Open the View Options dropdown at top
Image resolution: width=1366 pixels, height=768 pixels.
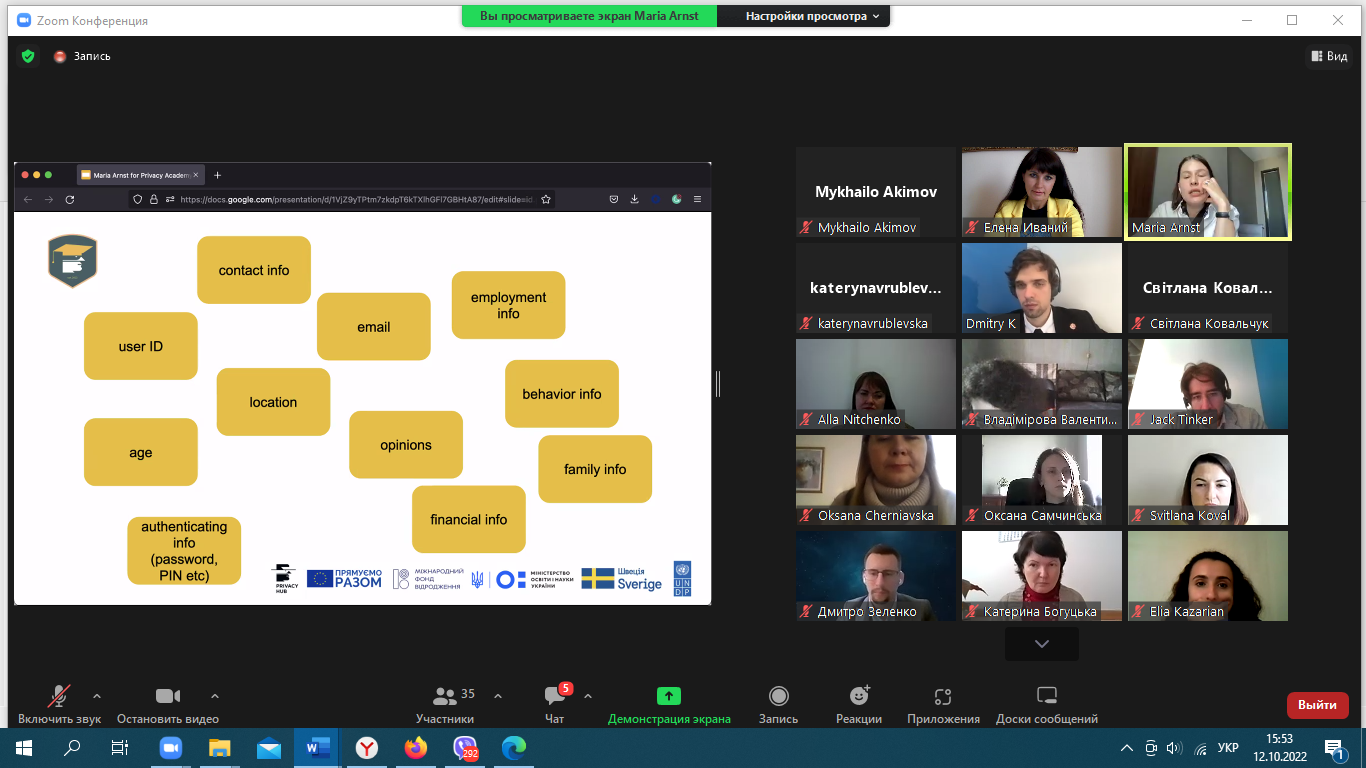(x=812, y=16)
